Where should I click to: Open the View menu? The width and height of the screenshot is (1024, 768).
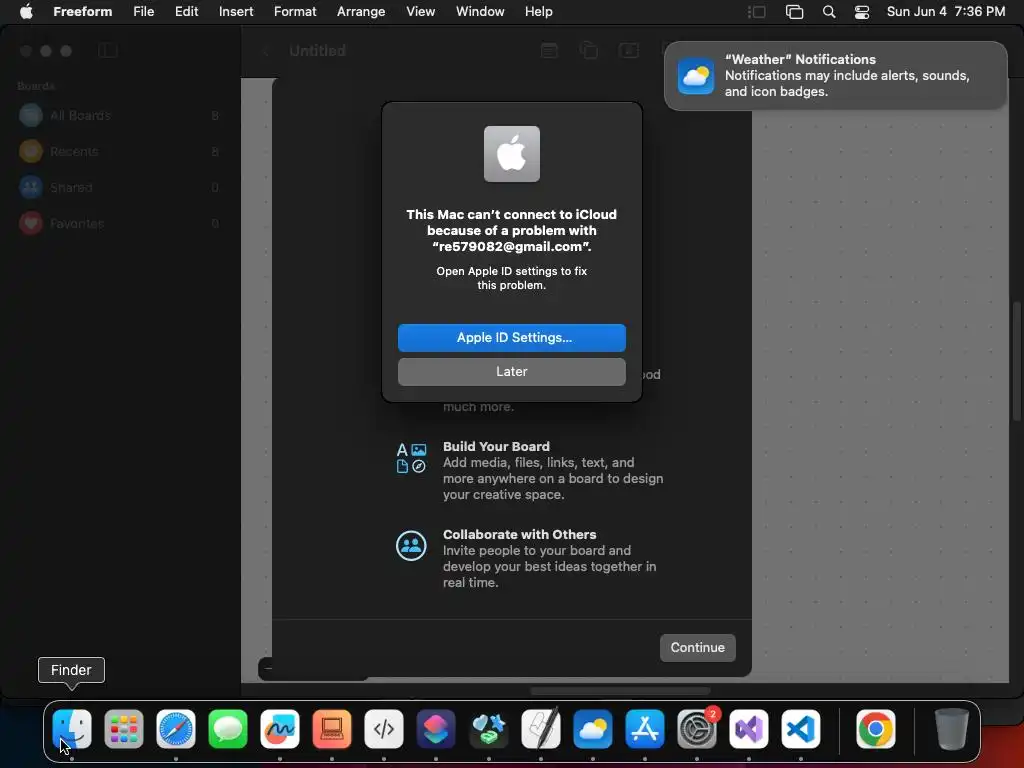[x=421, y=12]
